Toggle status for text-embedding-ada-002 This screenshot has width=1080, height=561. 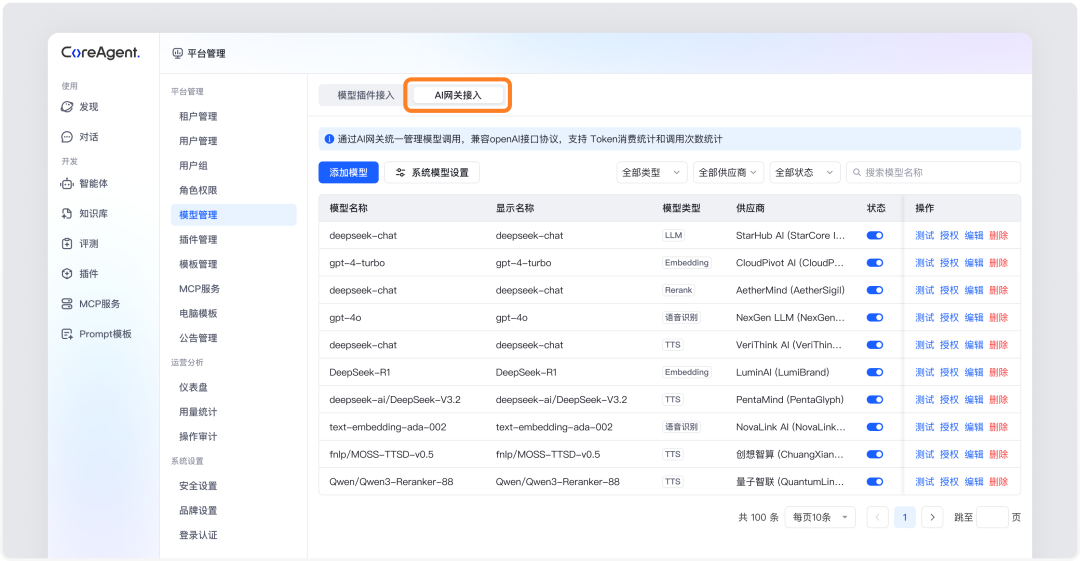[x=875, y=427]
